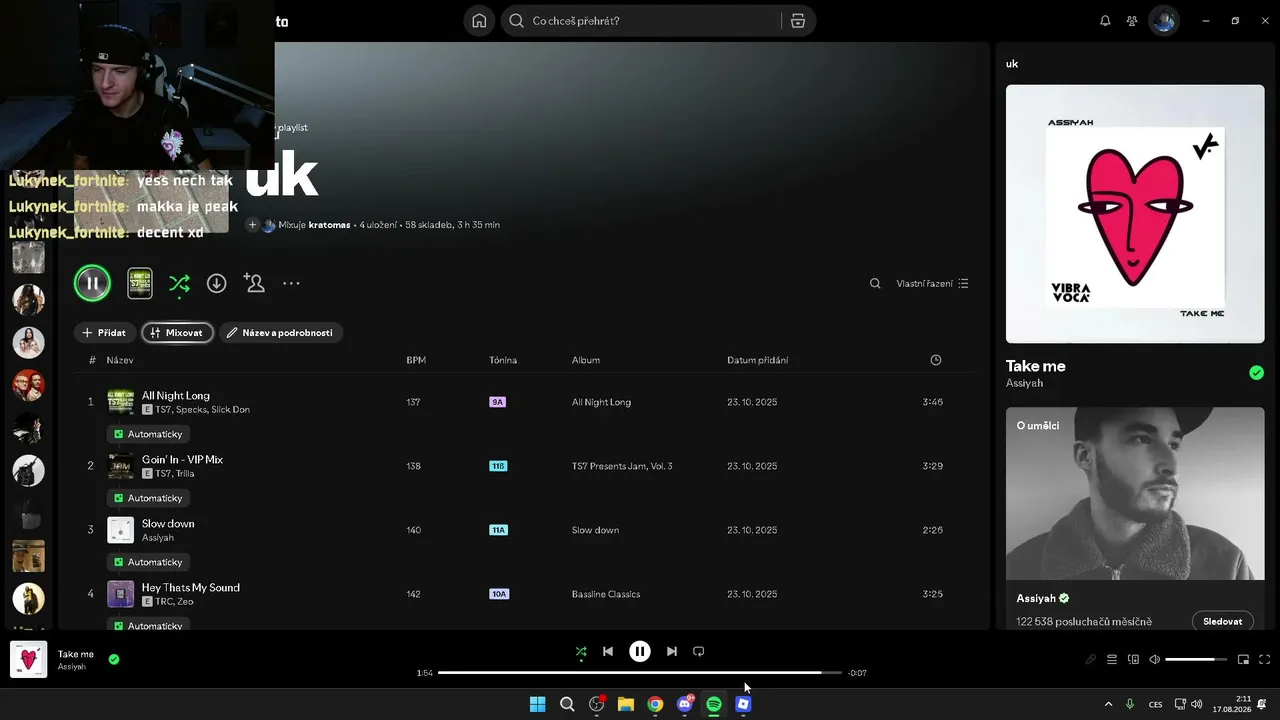The width and height of the screenshot is (1280, 720).
Task: Toggle the saved checkmark in the player bar
Action: coord(114,659)
